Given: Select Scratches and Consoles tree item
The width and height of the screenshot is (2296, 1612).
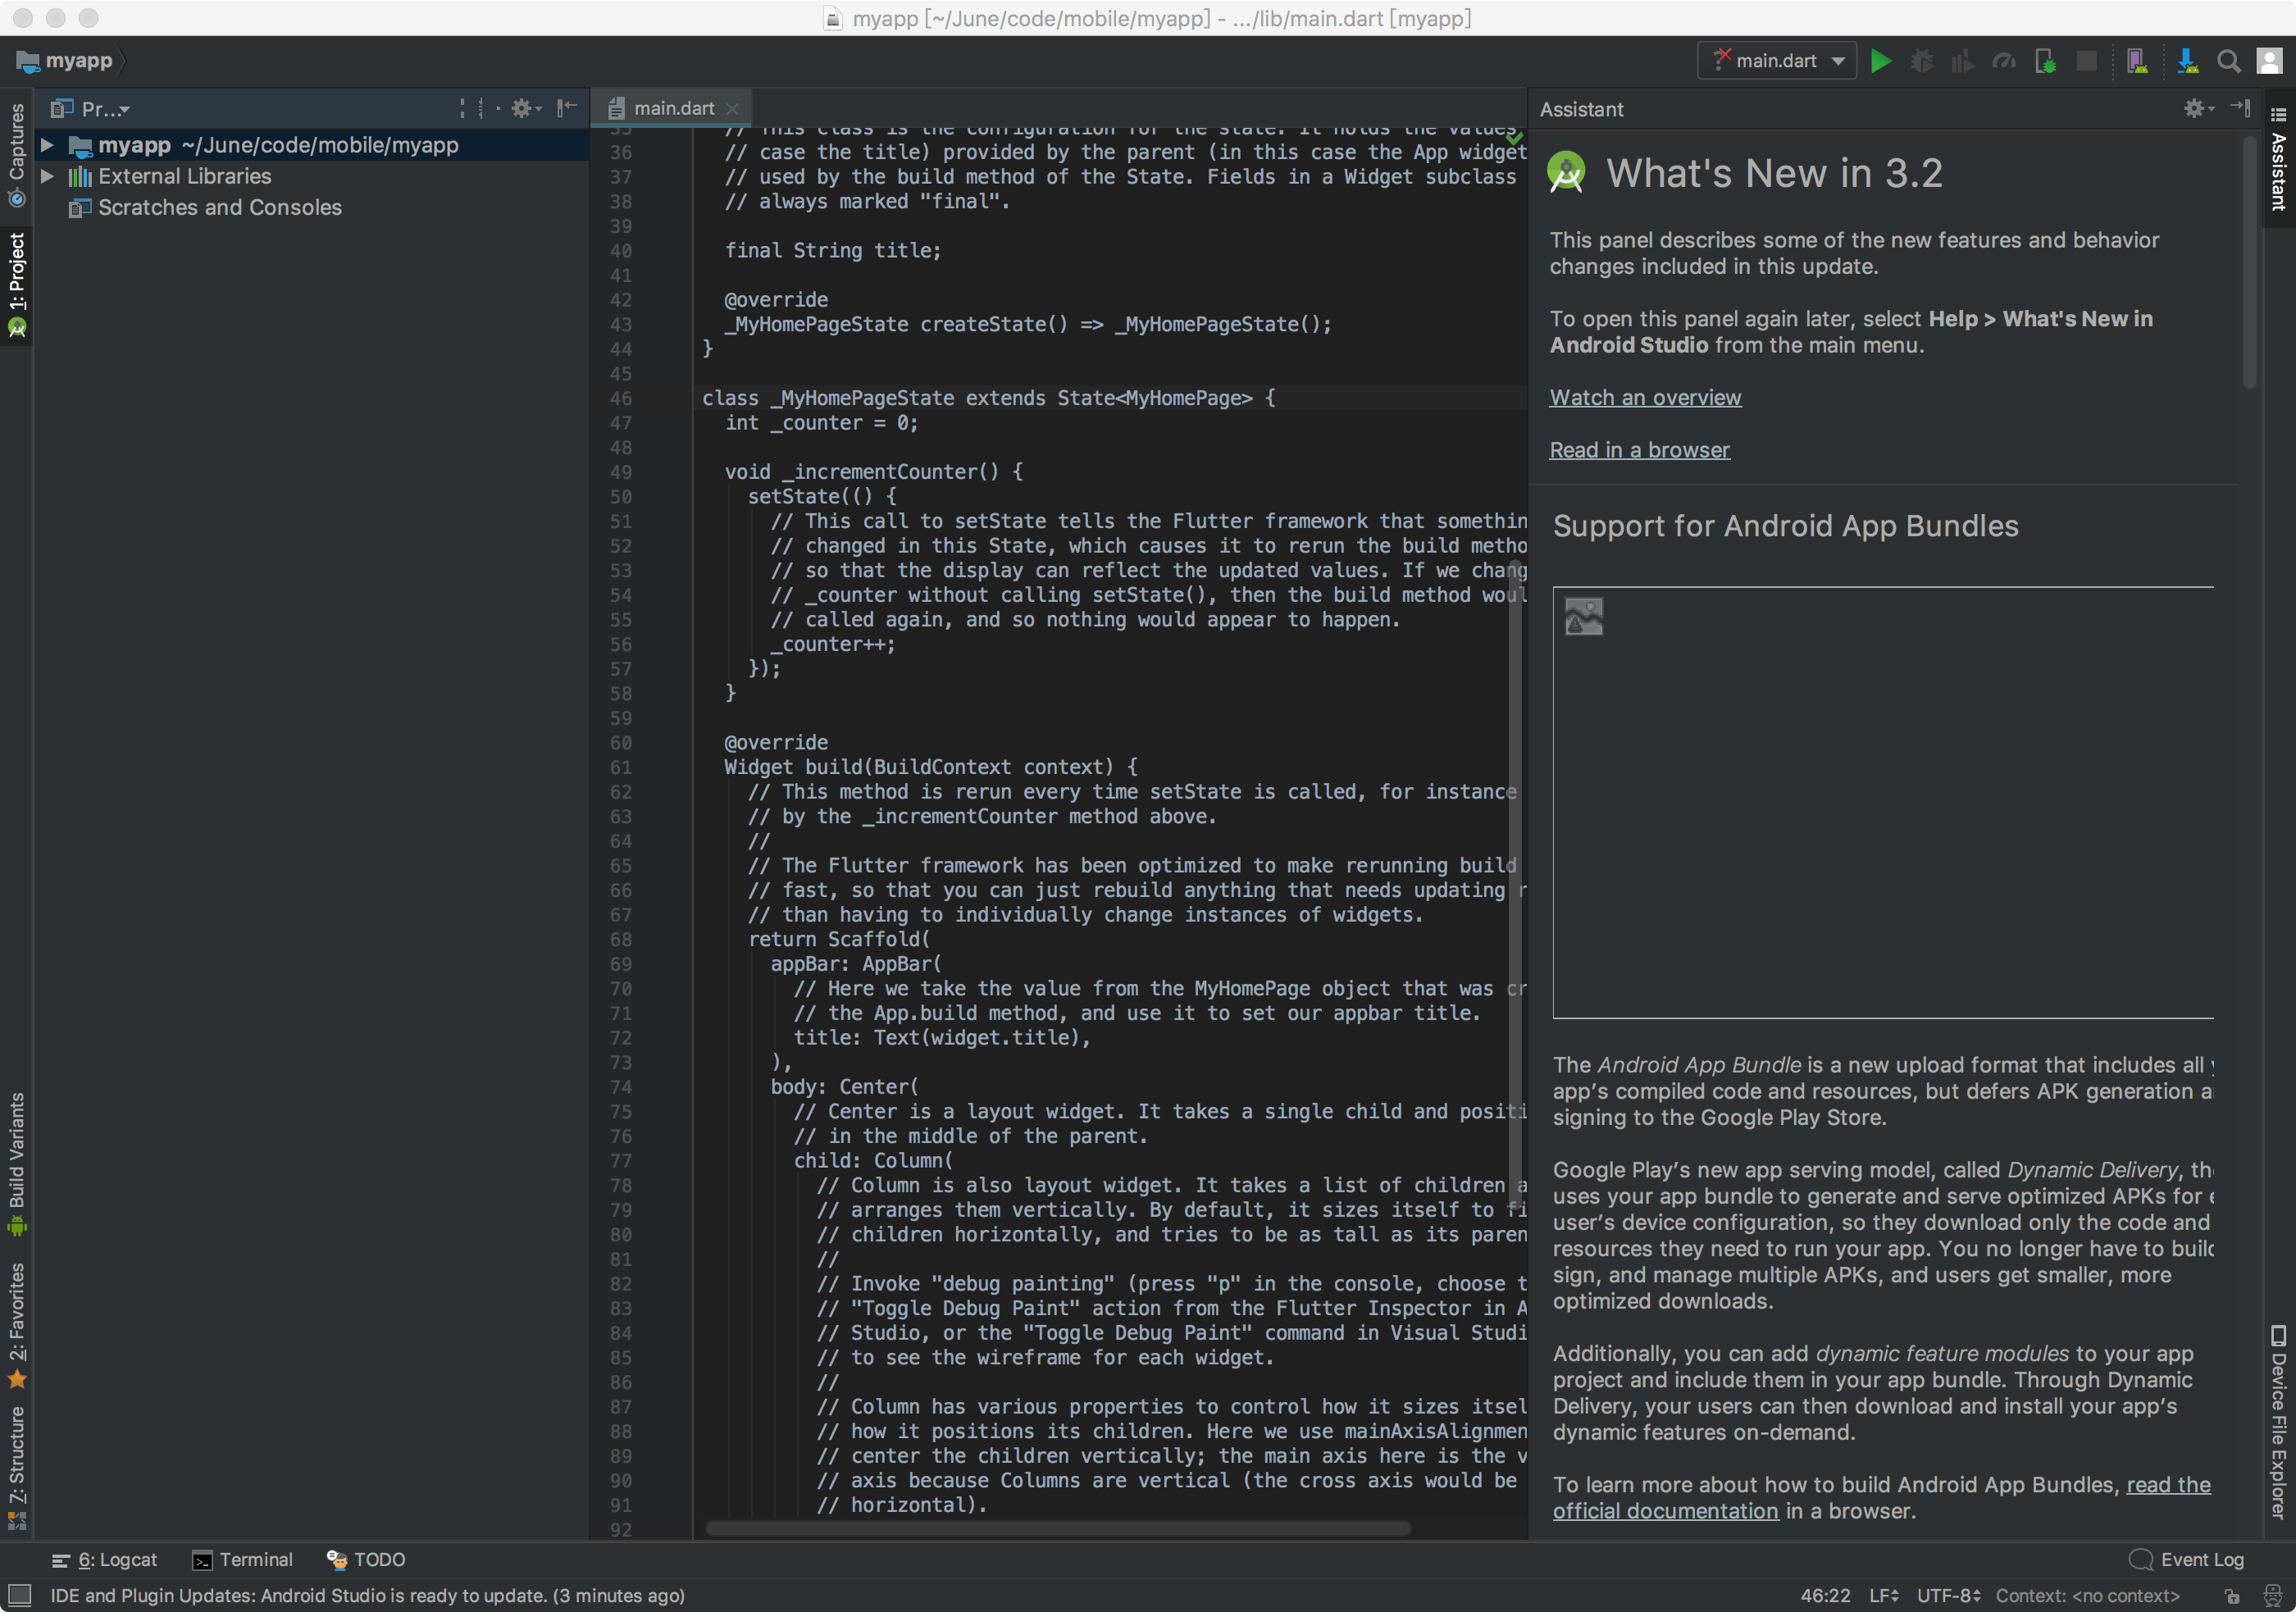Looking at the screenshot, I should (205, 207).
